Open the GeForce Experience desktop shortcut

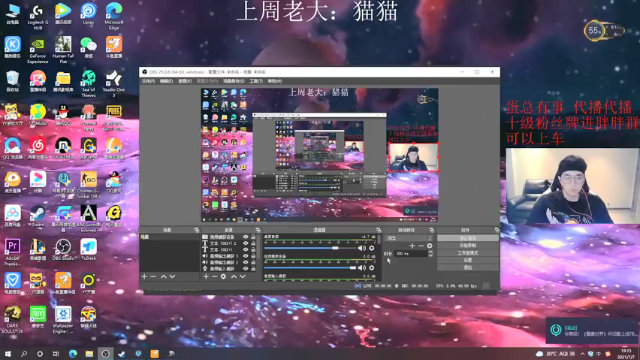[38, 50]
